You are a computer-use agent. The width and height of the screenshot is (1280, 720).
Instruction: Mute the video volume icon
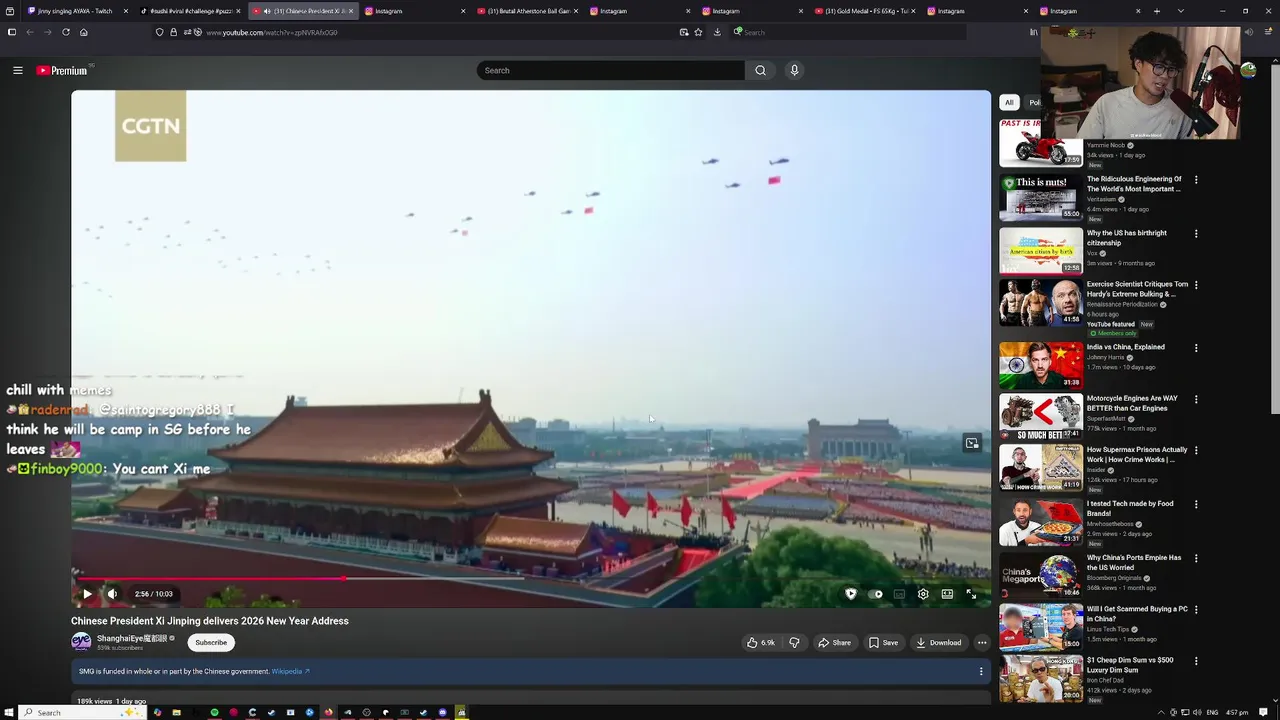pos(112,594)
